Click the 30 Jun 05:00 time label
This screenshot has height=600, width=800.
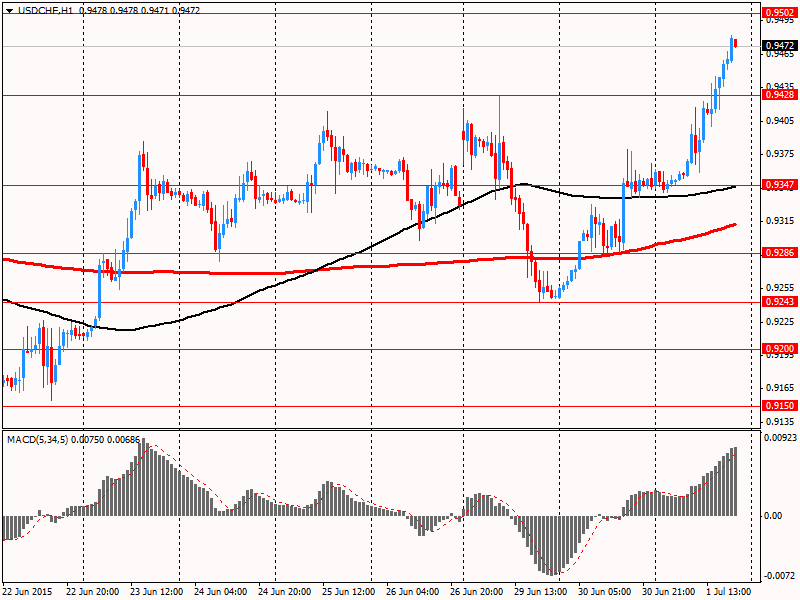[605, 592]
